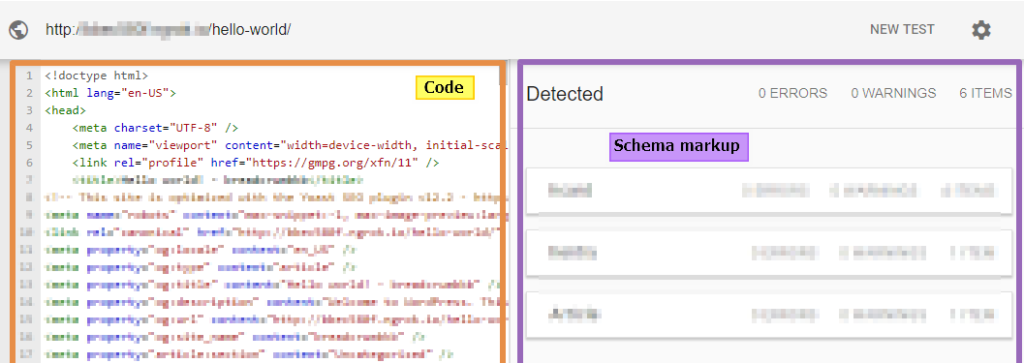
Task: Click the <head> tag line
Action: (x=65, y=110)
